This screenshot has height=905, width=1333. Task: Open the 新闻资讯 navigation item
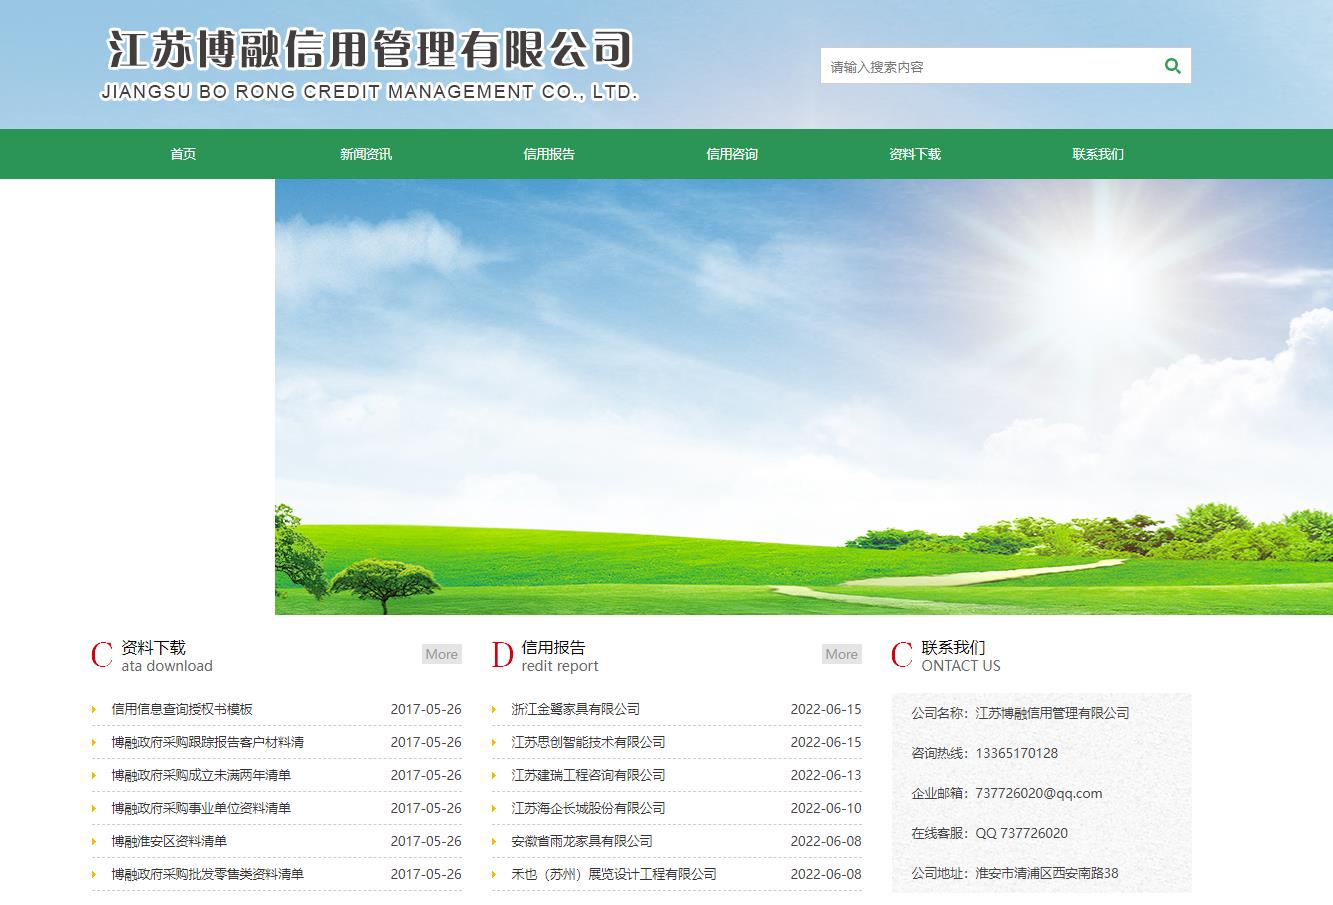(366, 154)
